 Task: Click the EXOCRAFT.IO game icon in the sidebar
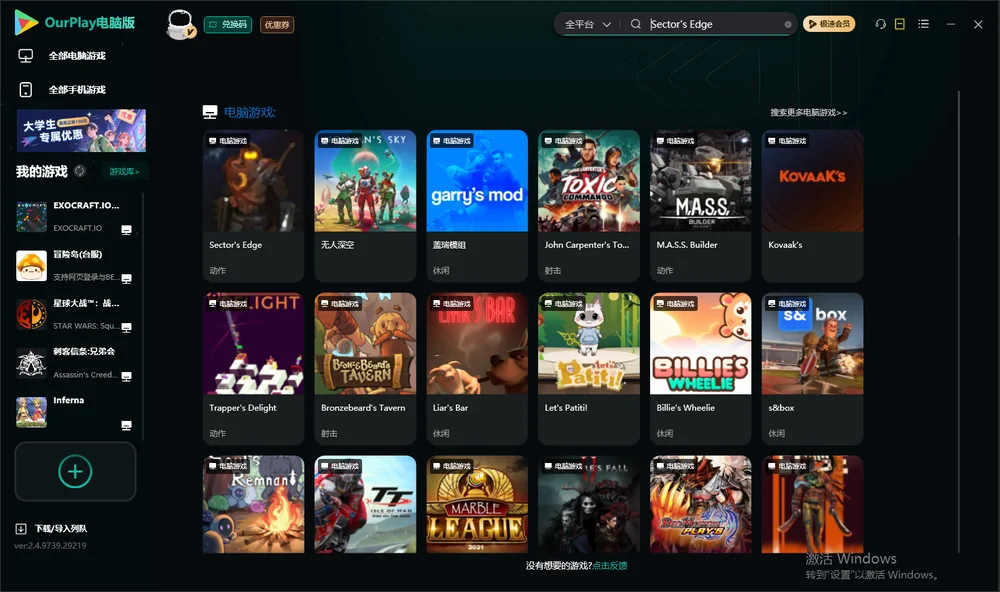tap(32, 217)
